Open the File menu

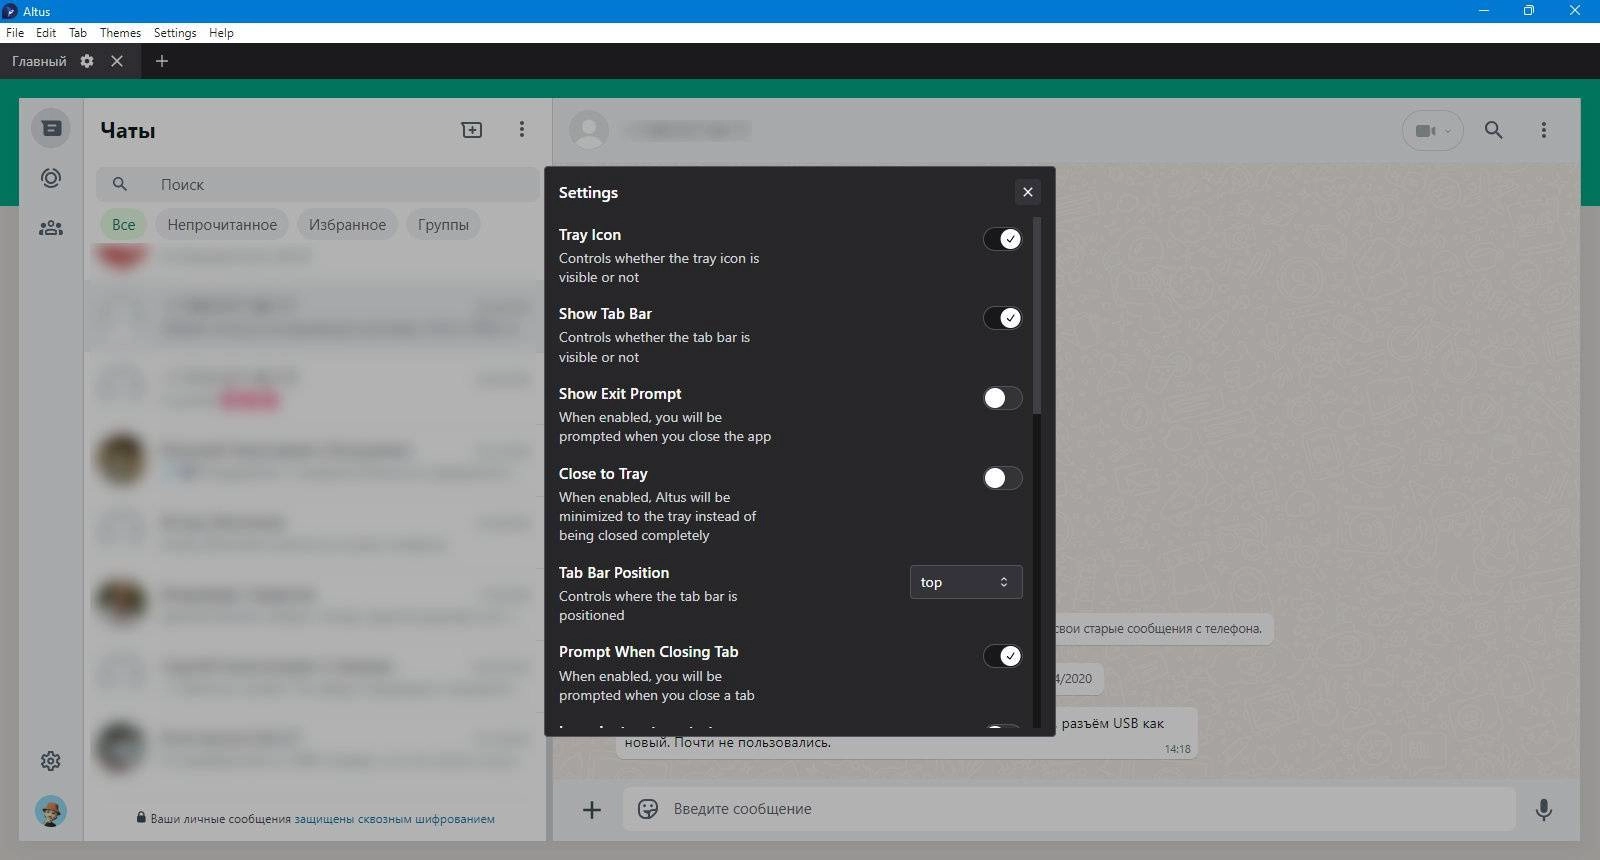pos(15,33)
